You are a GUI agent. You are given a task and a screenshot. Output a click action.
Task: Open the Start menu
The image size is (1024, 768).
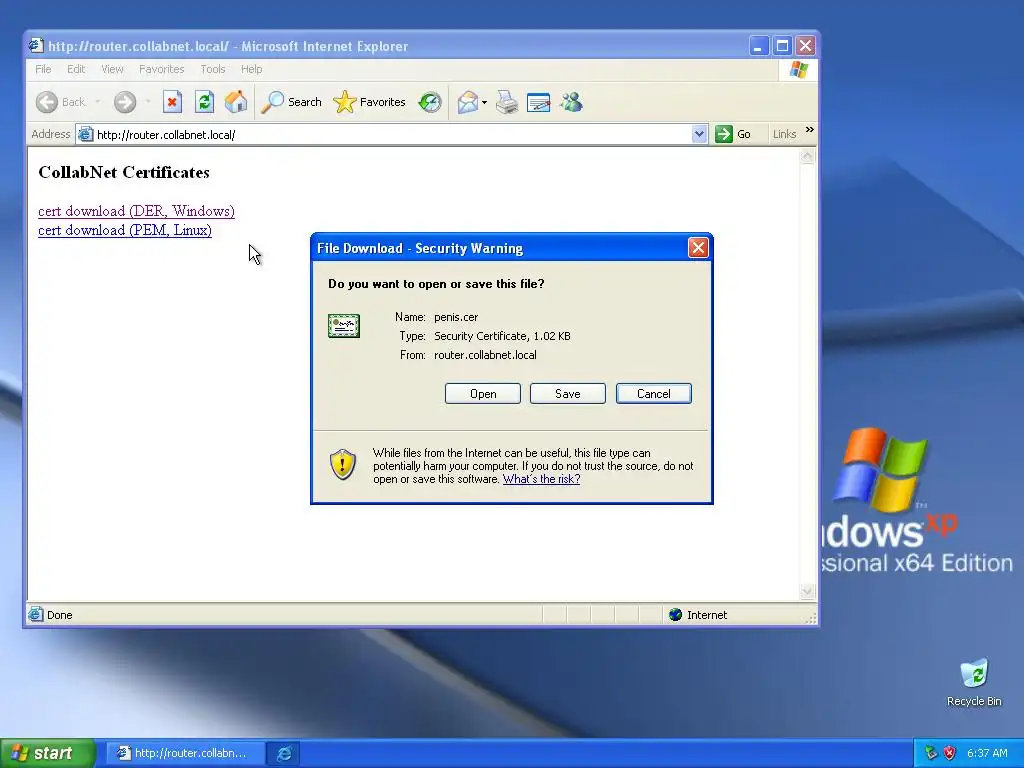(x=47, y=753)
